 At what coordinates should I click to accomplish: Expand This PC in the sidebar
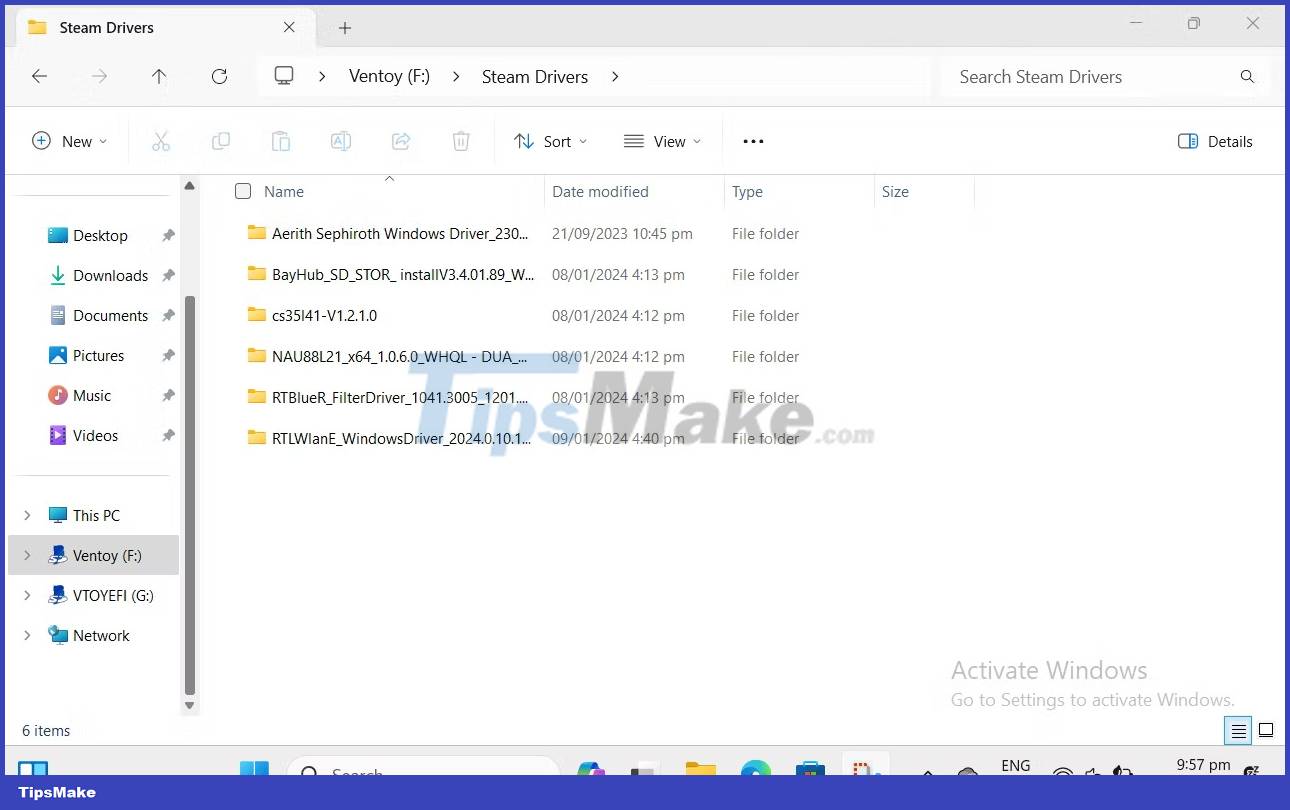click(27, 515)
